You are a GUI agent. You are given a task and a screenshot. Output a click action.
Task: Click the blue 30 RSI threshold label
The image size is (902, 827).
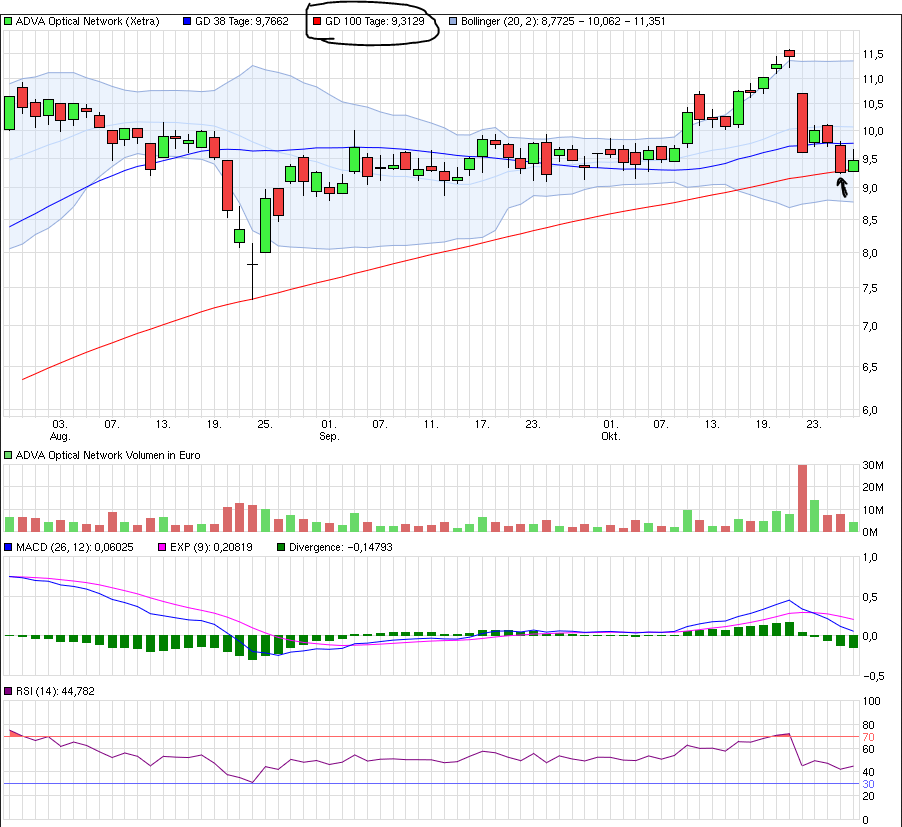pos(868,784)
